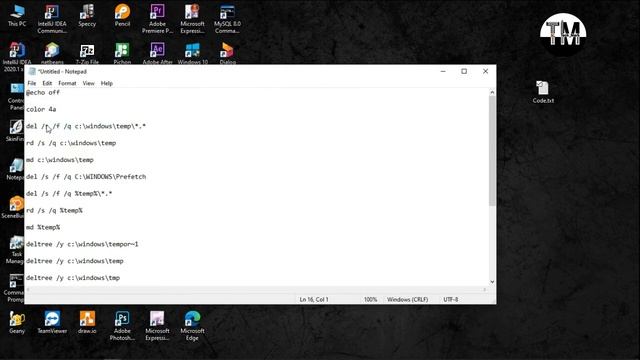This screenshot has height=360, width=640.
Task: Click 'UTF-8' encoding in status bar
Action: pos(451,300)
